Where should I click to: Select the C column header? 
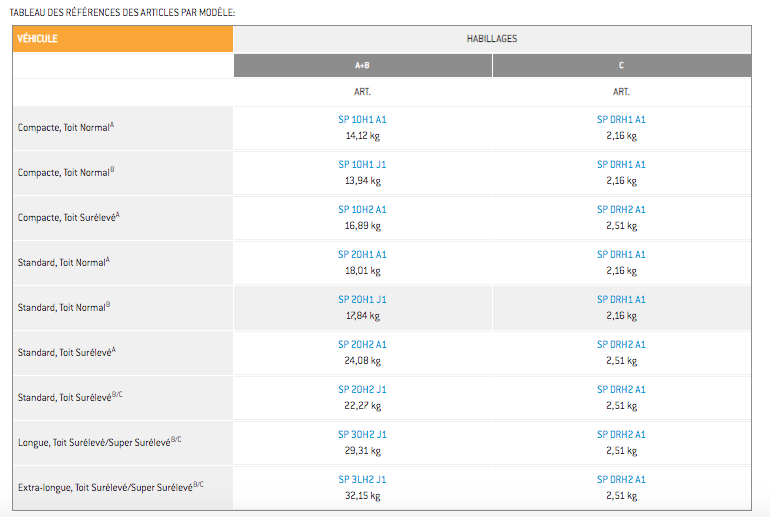621,65
